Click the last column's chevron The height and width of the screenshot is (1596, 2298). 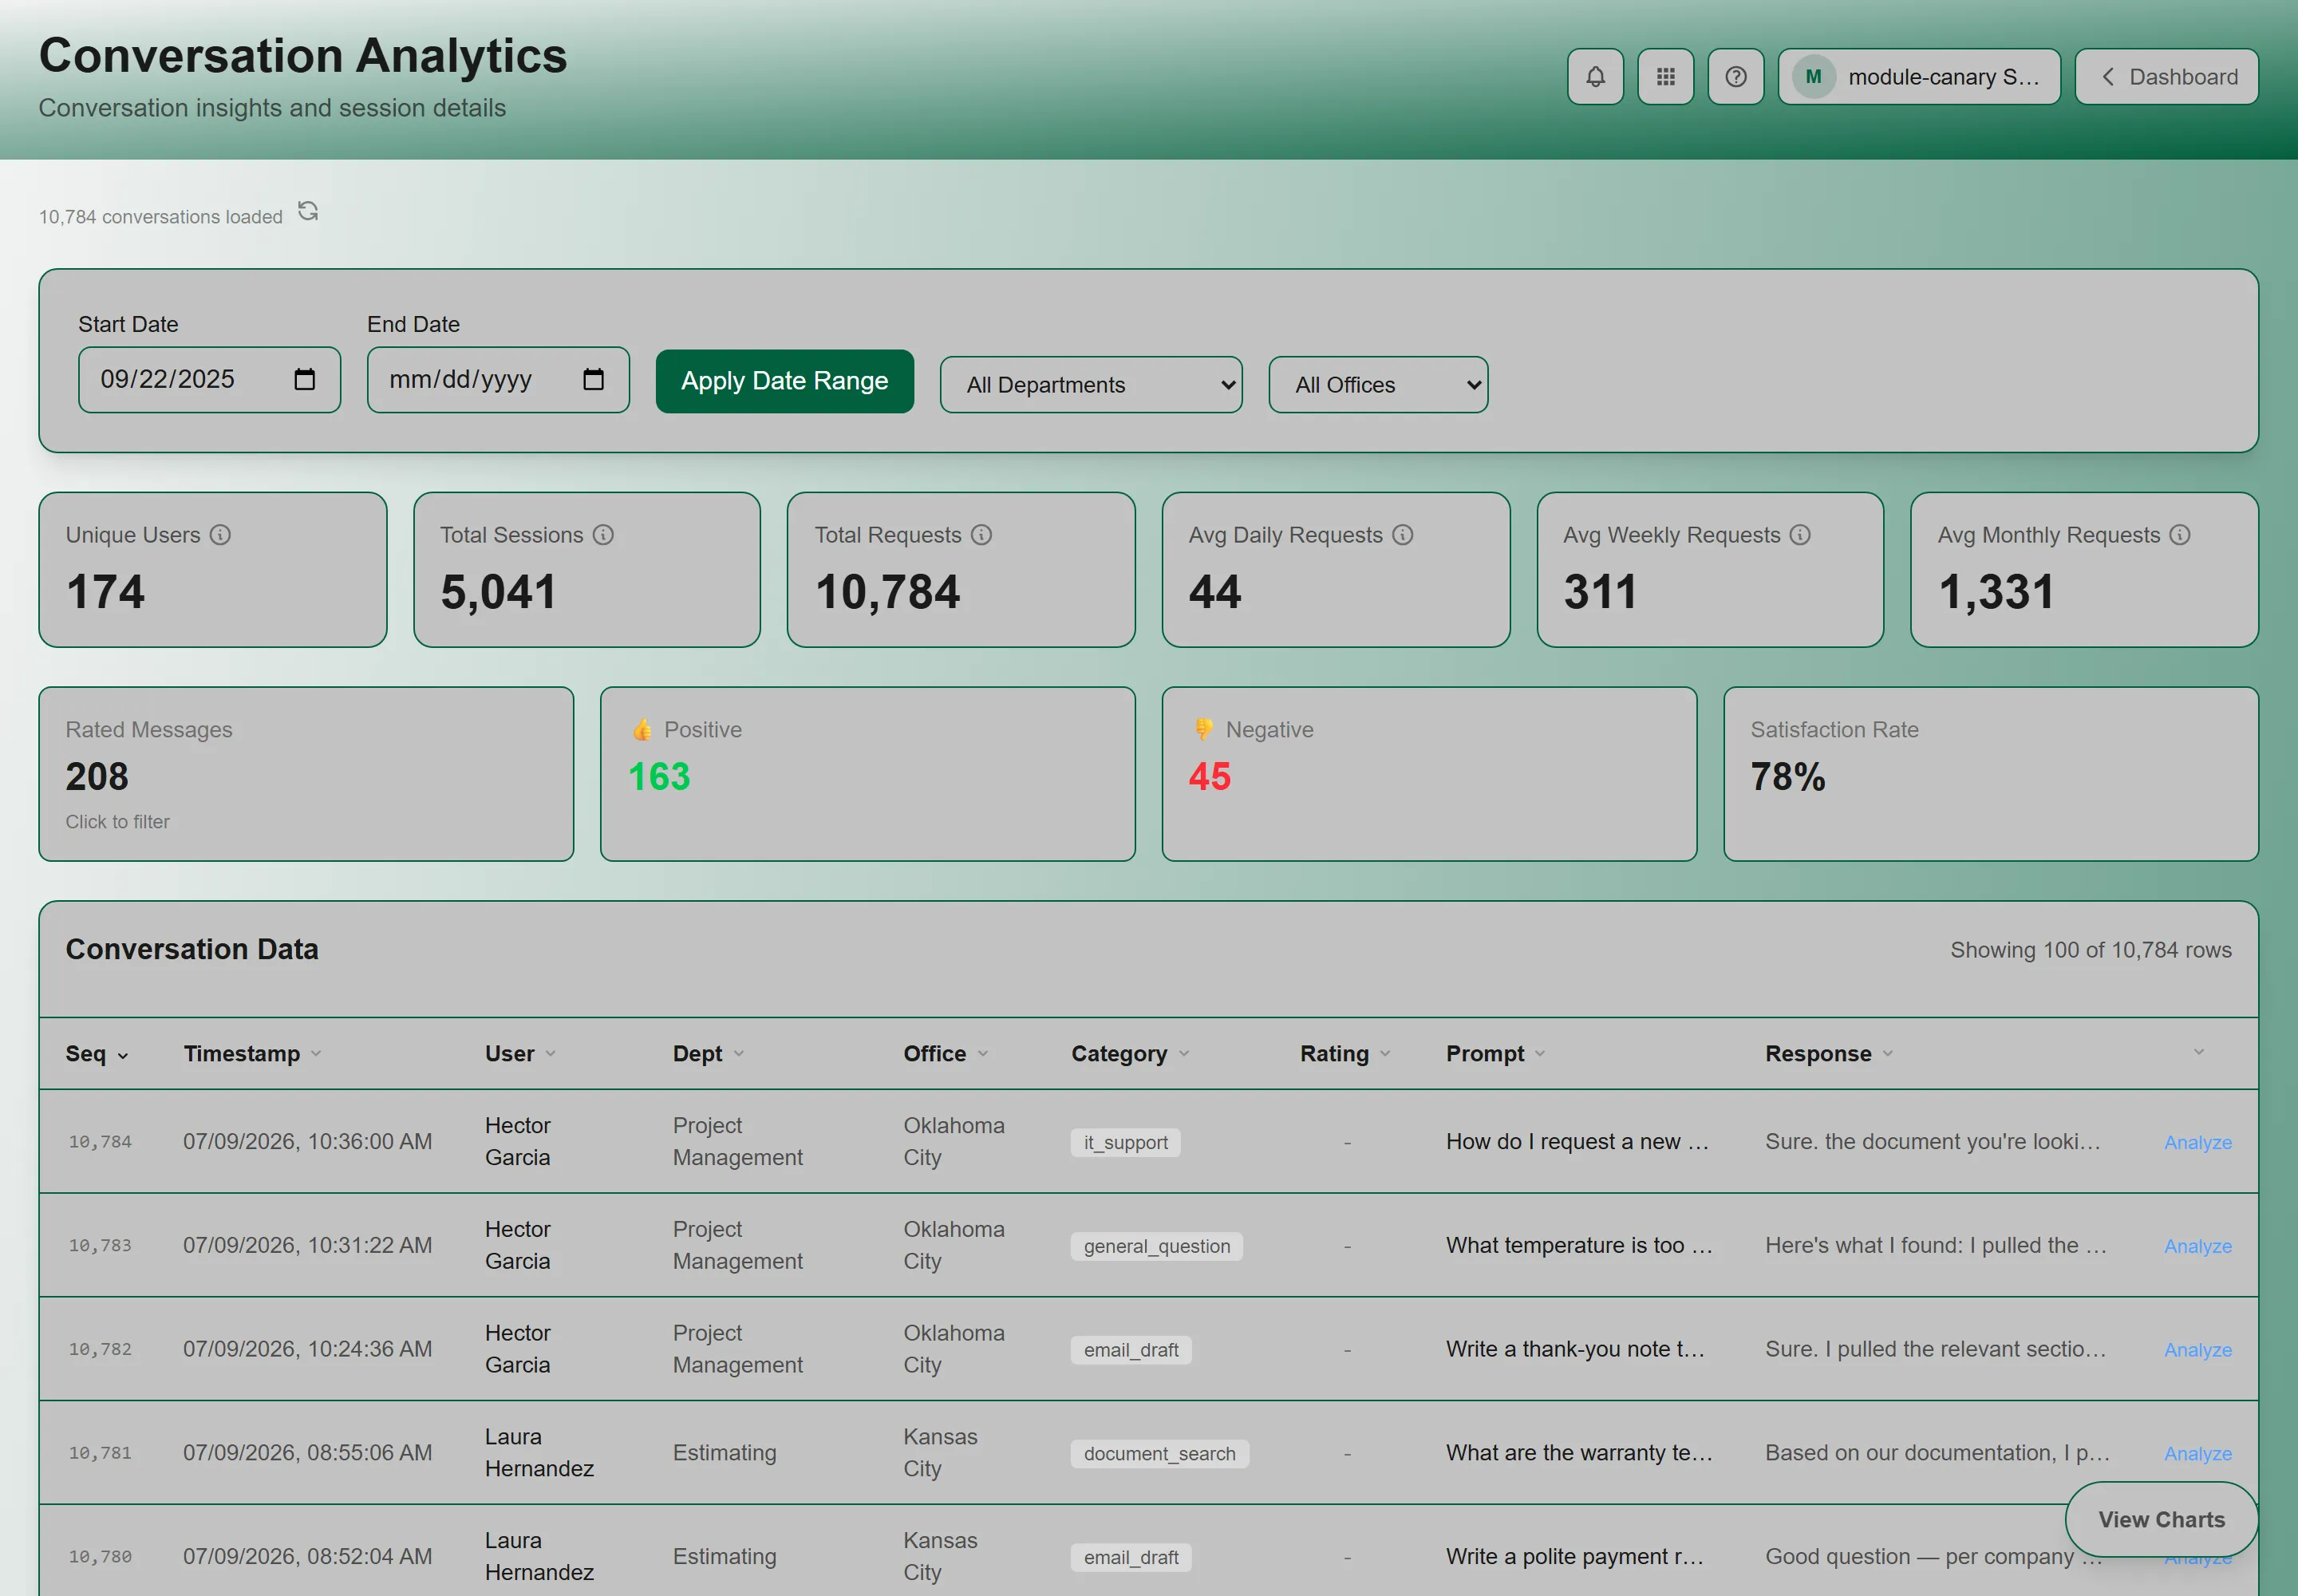pyautogui.click(x=2199, y=1052)
